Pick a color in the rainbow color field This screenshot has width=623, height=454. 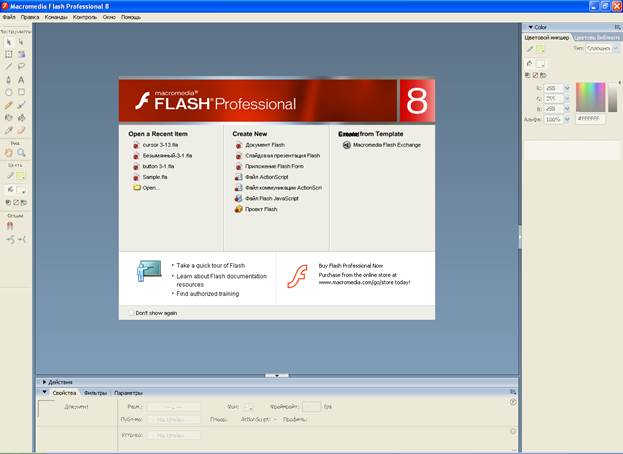coord(590,97)
